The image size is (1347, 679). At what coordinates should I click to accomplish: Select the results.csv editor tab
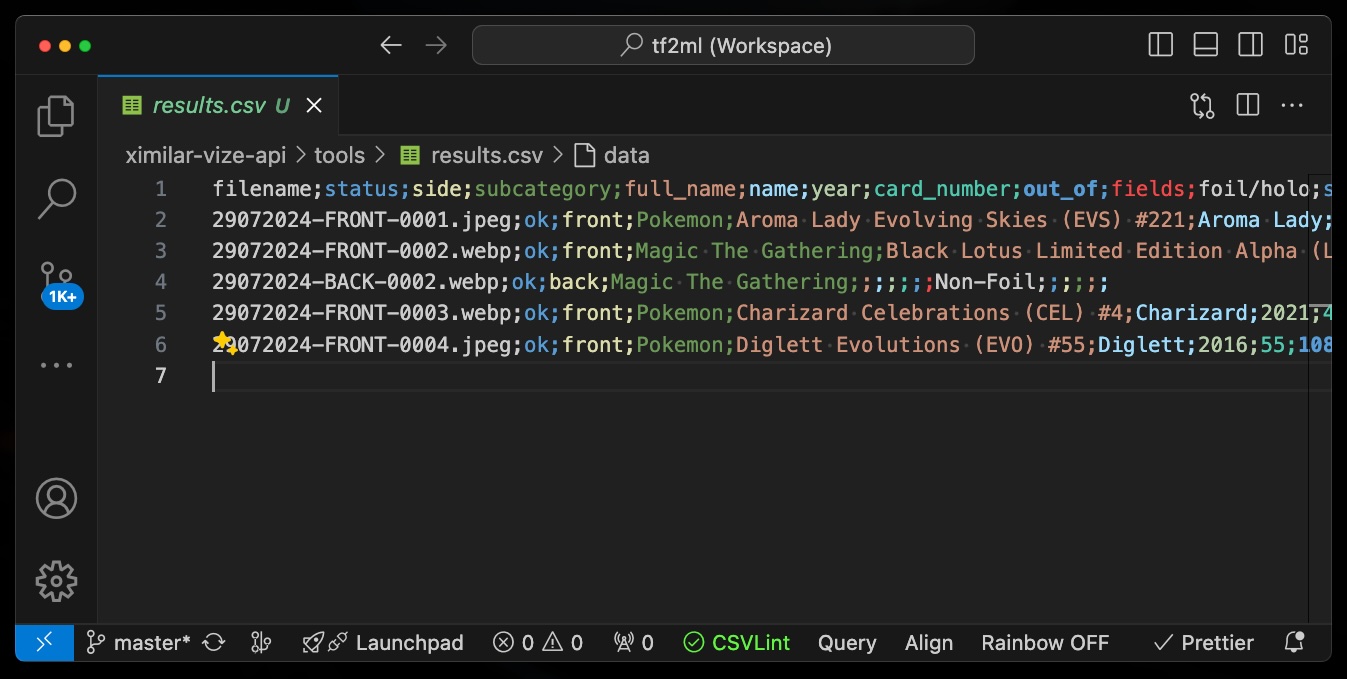[208, 105]
